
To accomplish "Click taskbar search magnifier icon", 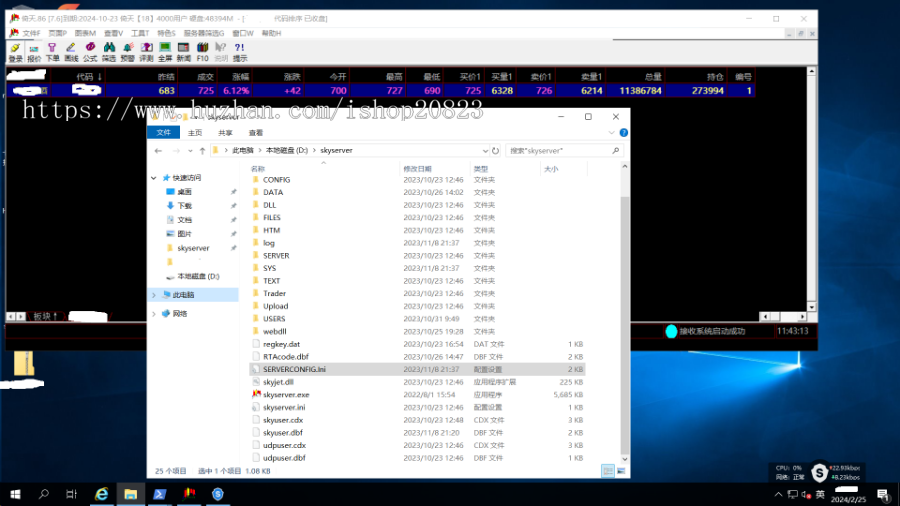I will coord(44,494).
